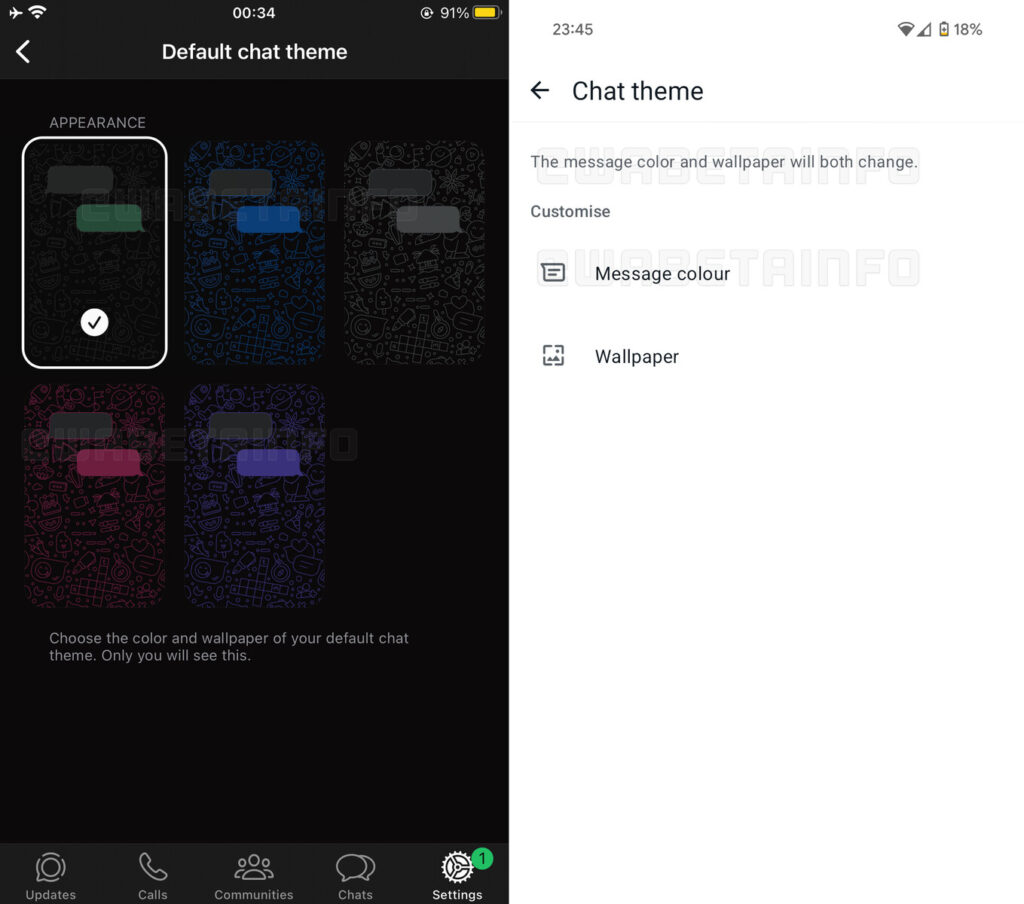
Task: Go to the Calls phone icon
Action: pyautogui.click(x=152, y=867)
